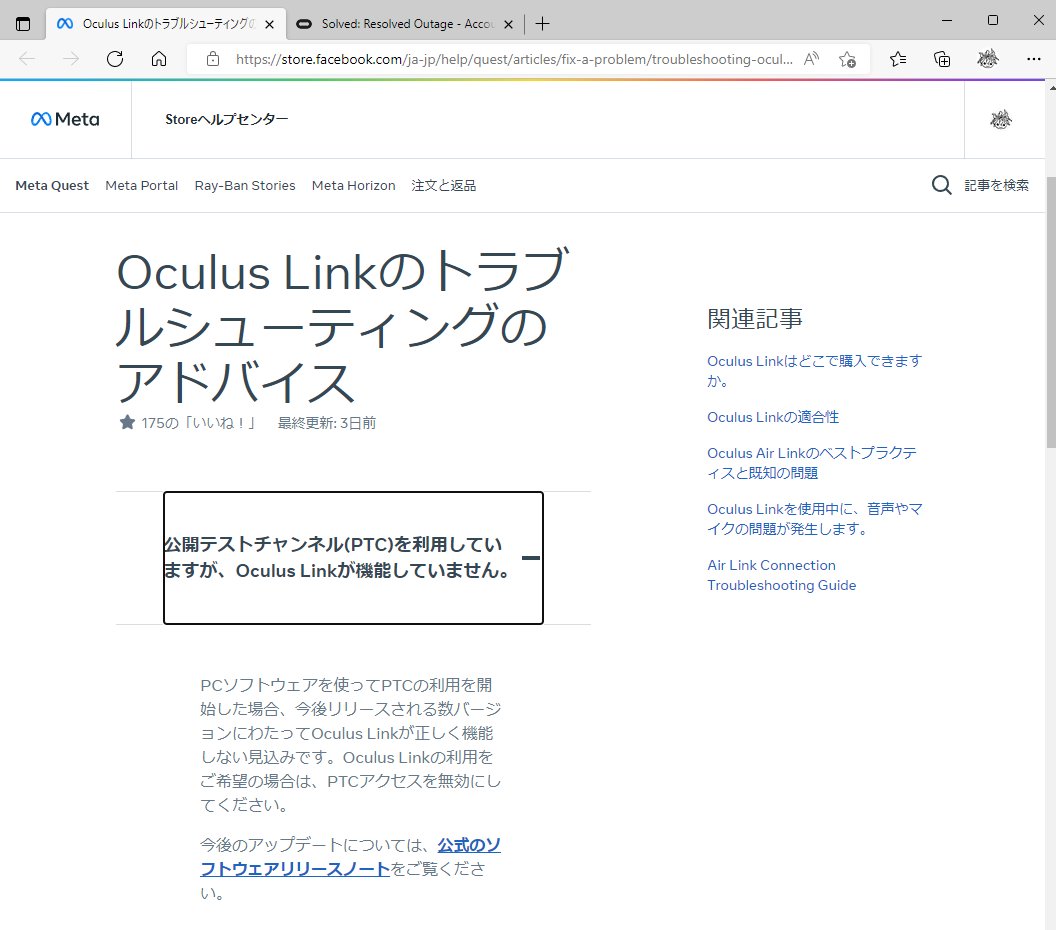Select Meta Portal menu item

(141, 185)
